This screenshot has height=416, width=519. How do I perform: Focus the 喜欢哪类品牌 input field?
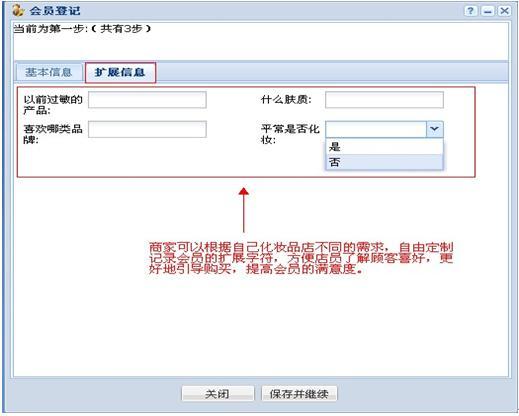(x=147, y=129)
